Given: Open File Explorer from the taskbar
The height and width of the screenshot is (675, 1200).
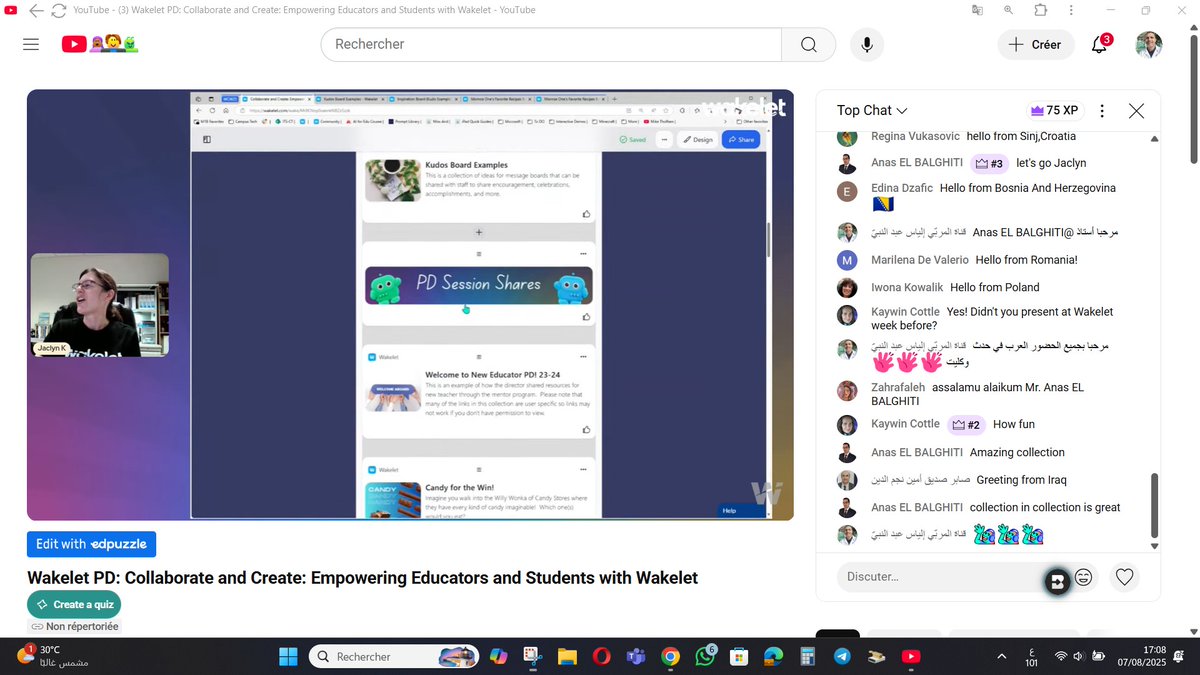Looking at the screenshot, I should click(x=567, y=657).
